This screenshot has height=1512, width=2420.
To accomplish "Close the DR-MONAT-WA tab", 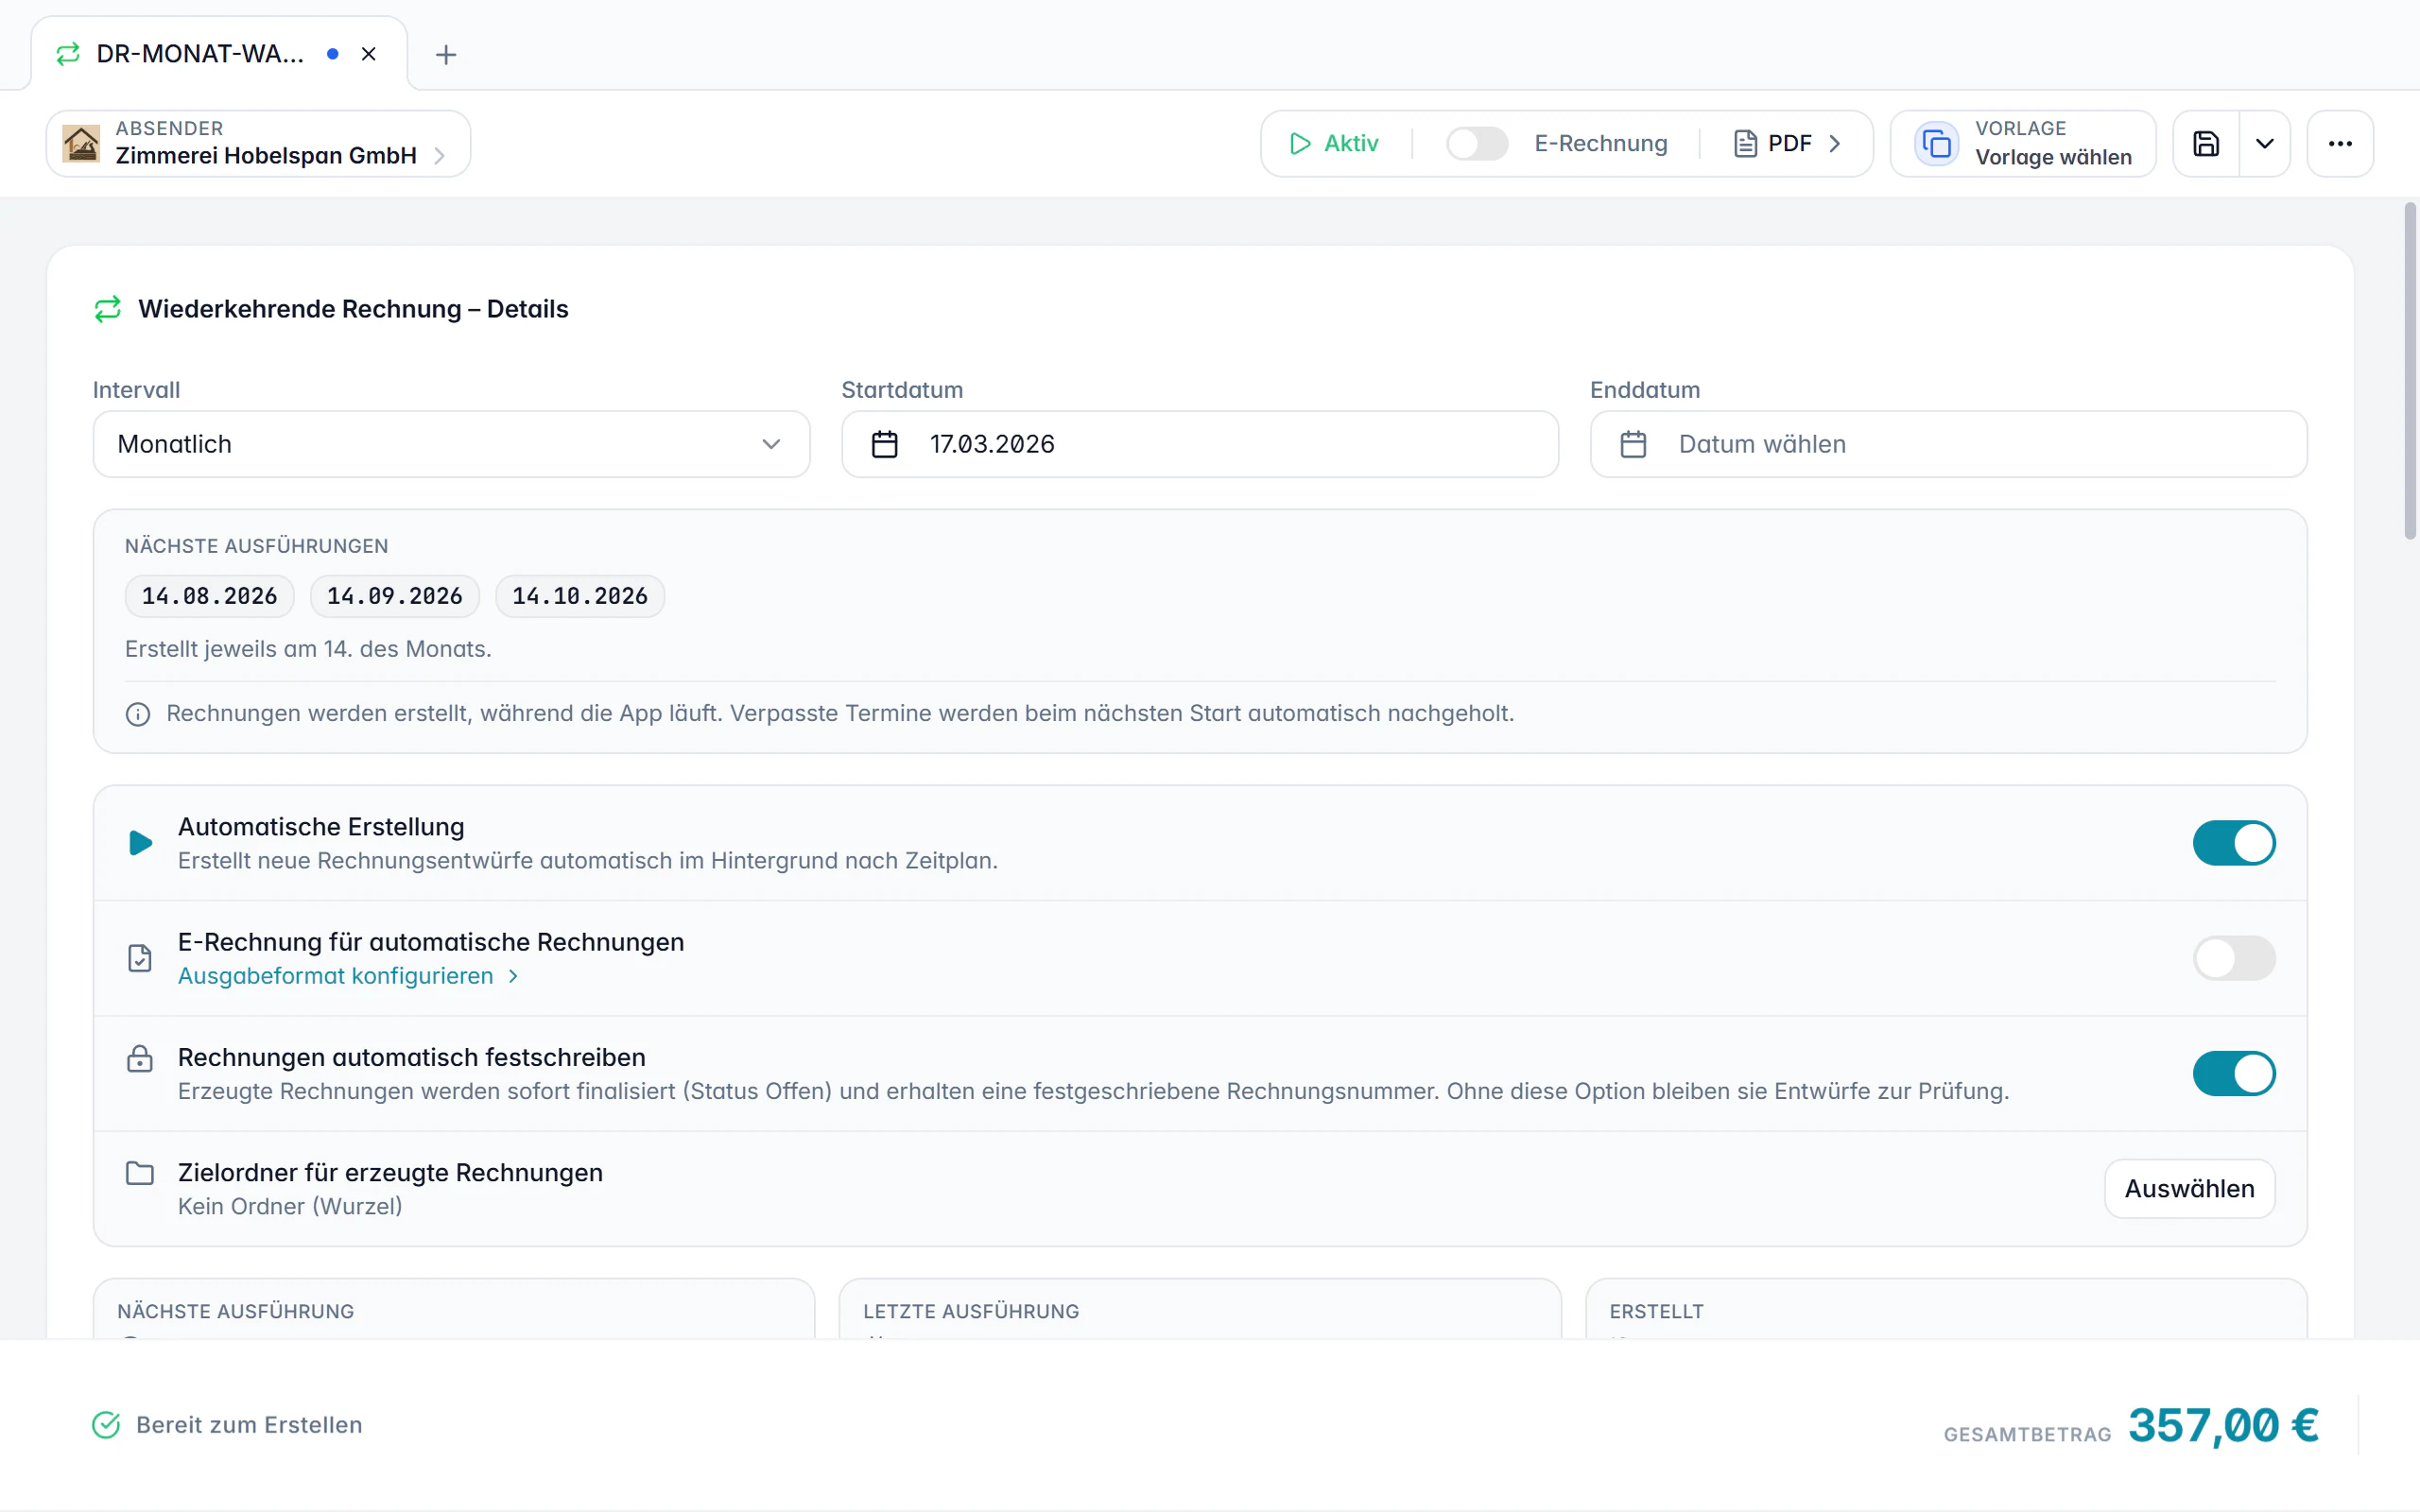I will pos(369,54).
